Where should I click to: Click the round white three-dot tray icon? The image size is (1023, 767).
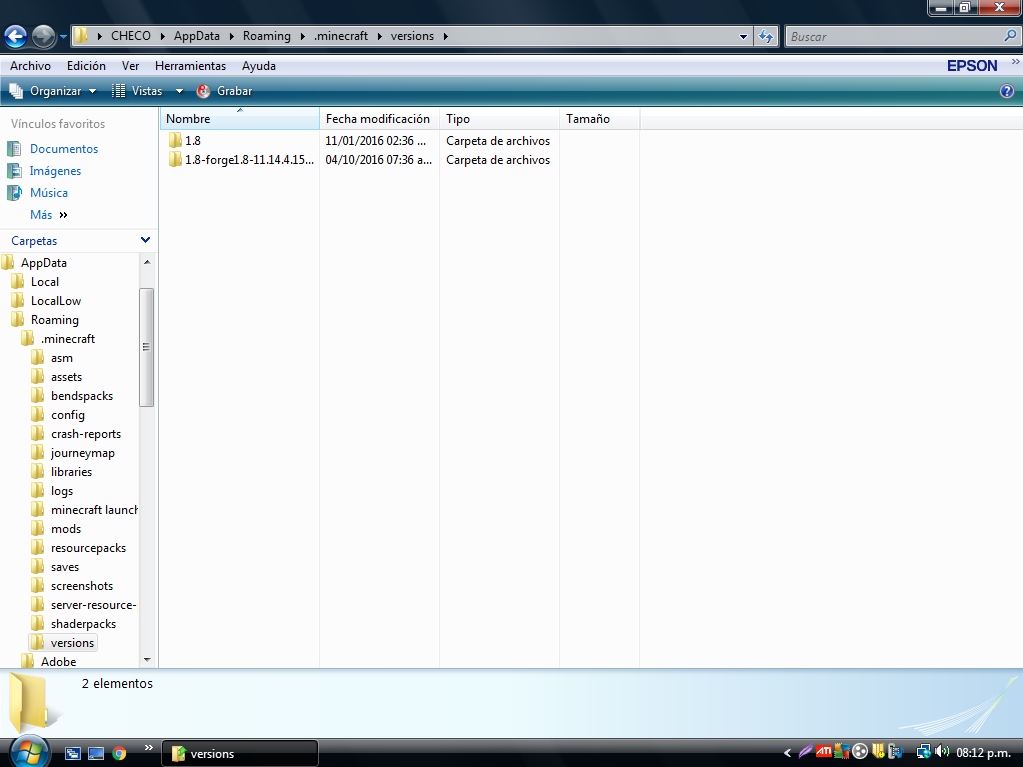click(x=860, y=752)
